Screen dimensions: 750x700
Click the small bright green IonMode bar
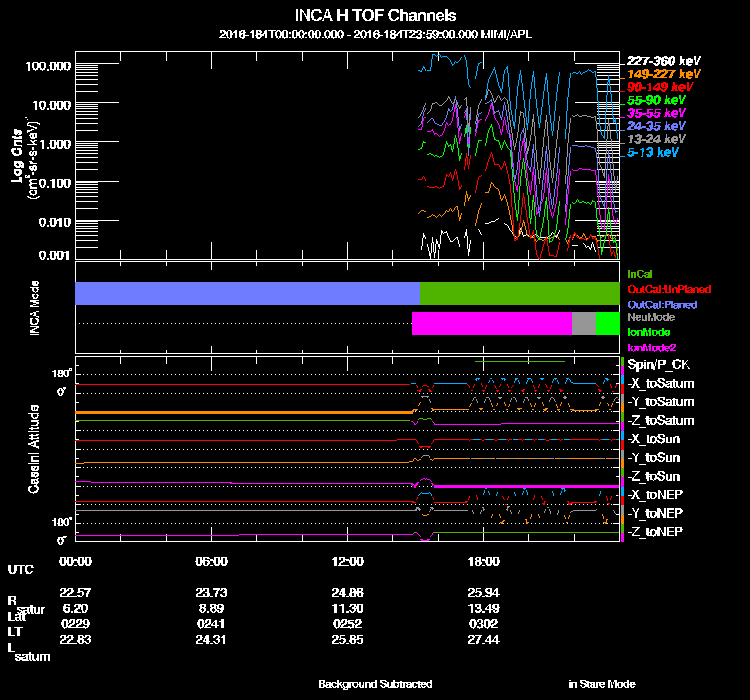point(607,323)
